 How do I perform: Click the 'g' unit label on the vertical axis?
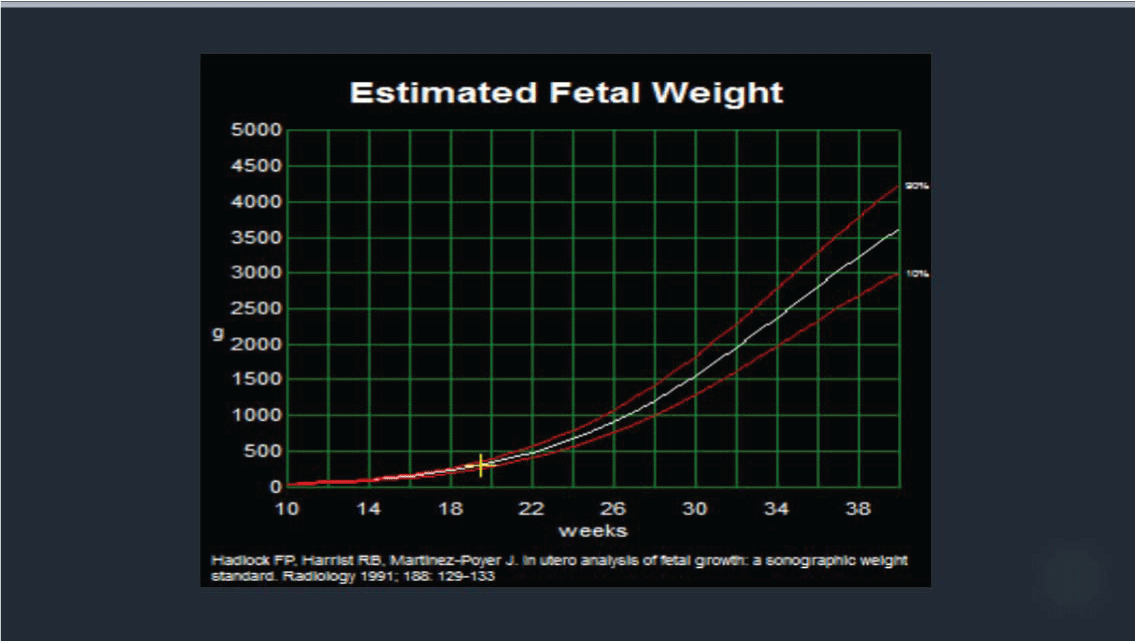(x=217, y=334)
